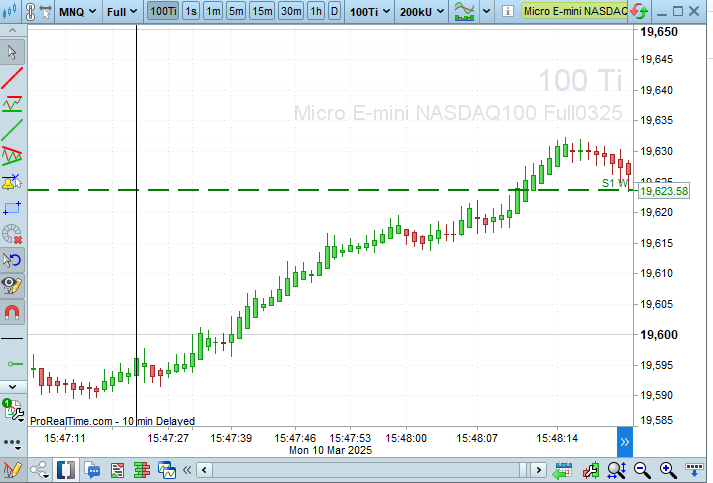Open the blue chat bubbles icon
713x483 pixels.
[92, 470]
